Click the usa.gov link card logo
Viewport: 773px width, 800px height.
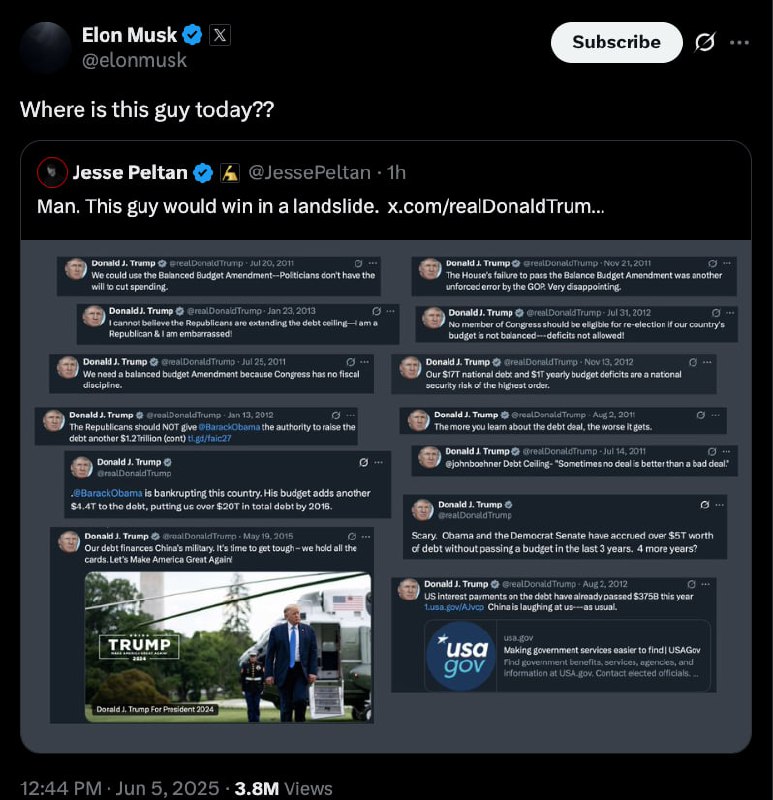(461, 656)
